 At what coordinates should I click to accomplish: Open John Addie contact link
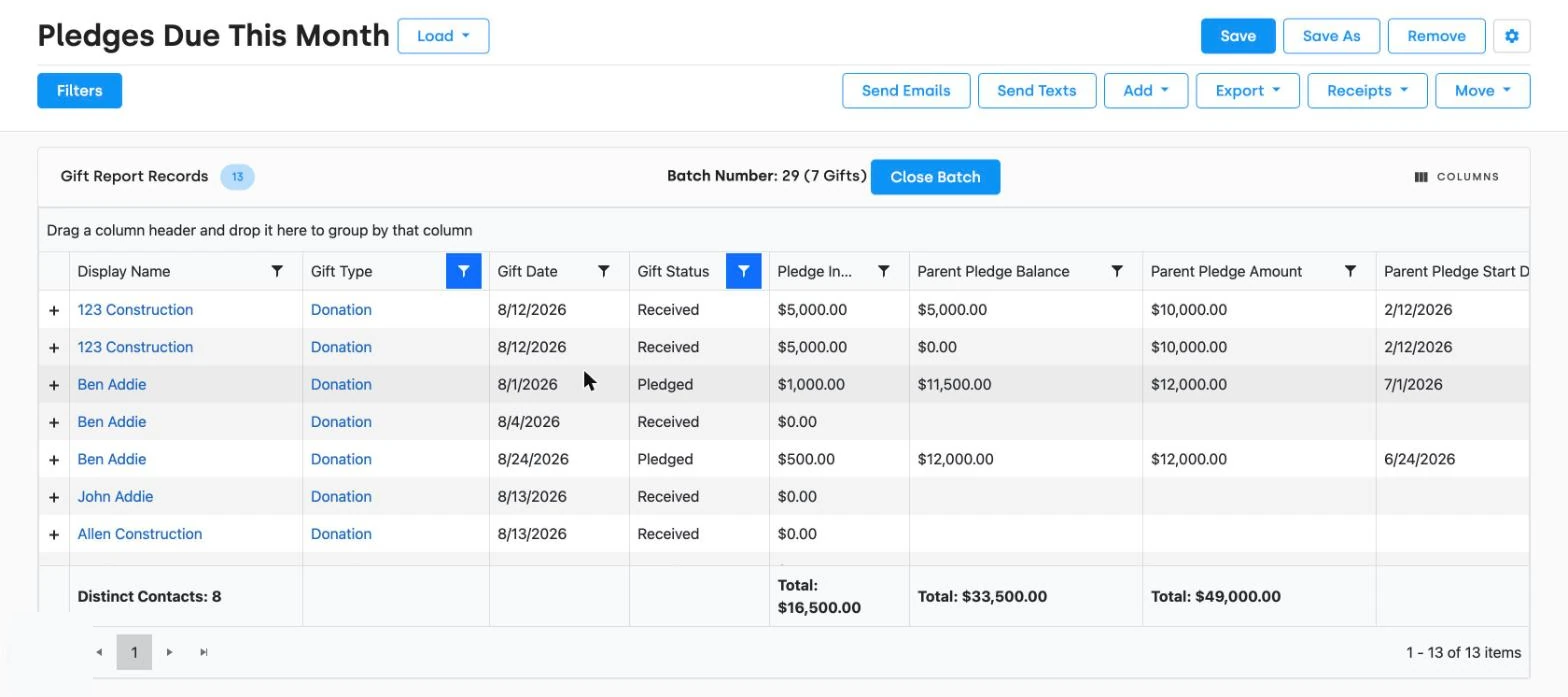[x=115, y=496]
